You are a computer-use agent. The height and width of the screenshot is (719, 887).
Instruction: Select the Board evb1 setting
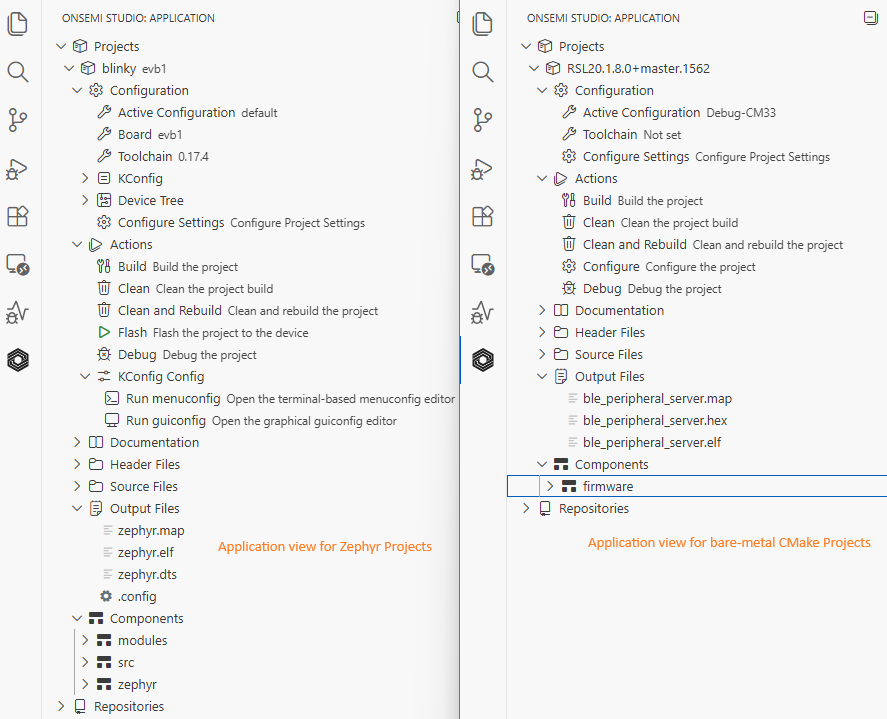pos(149,134)
